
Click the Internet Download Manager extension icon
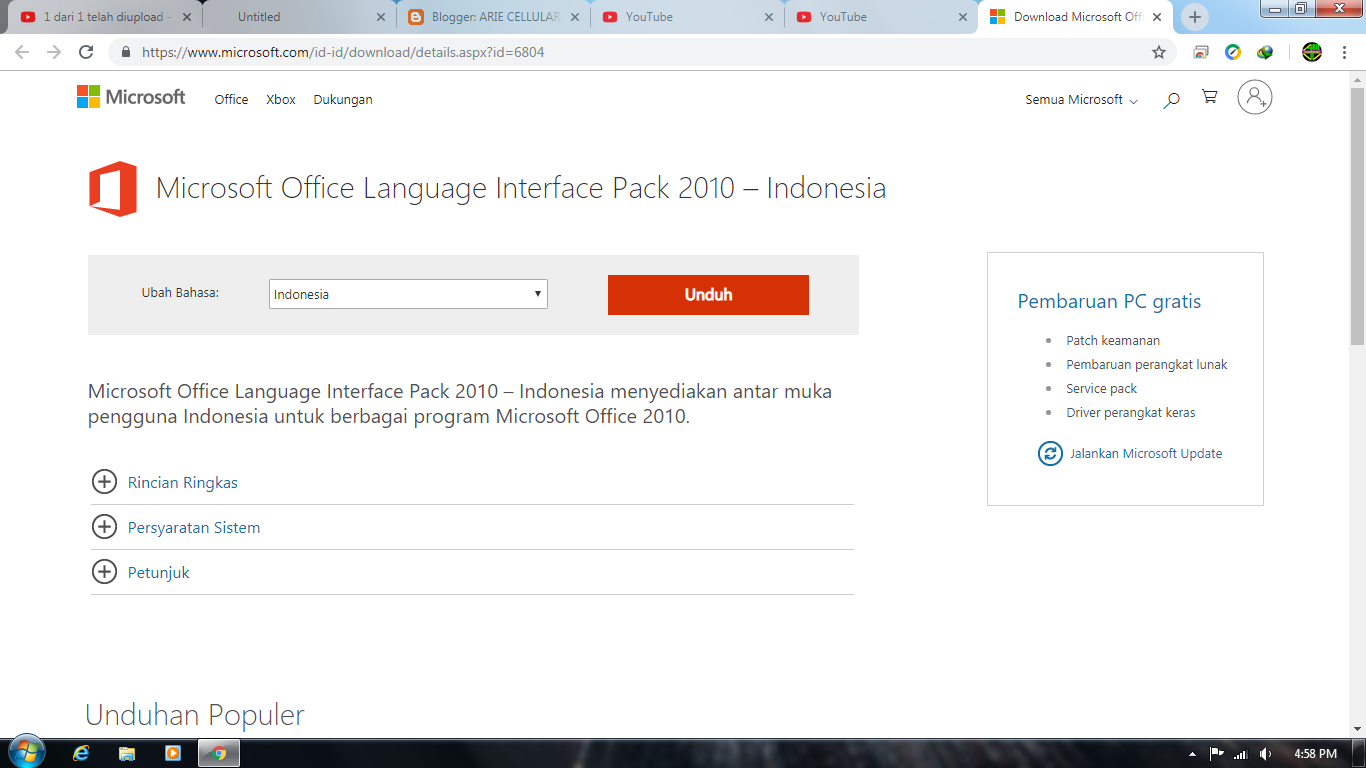tap(1265, 52)
